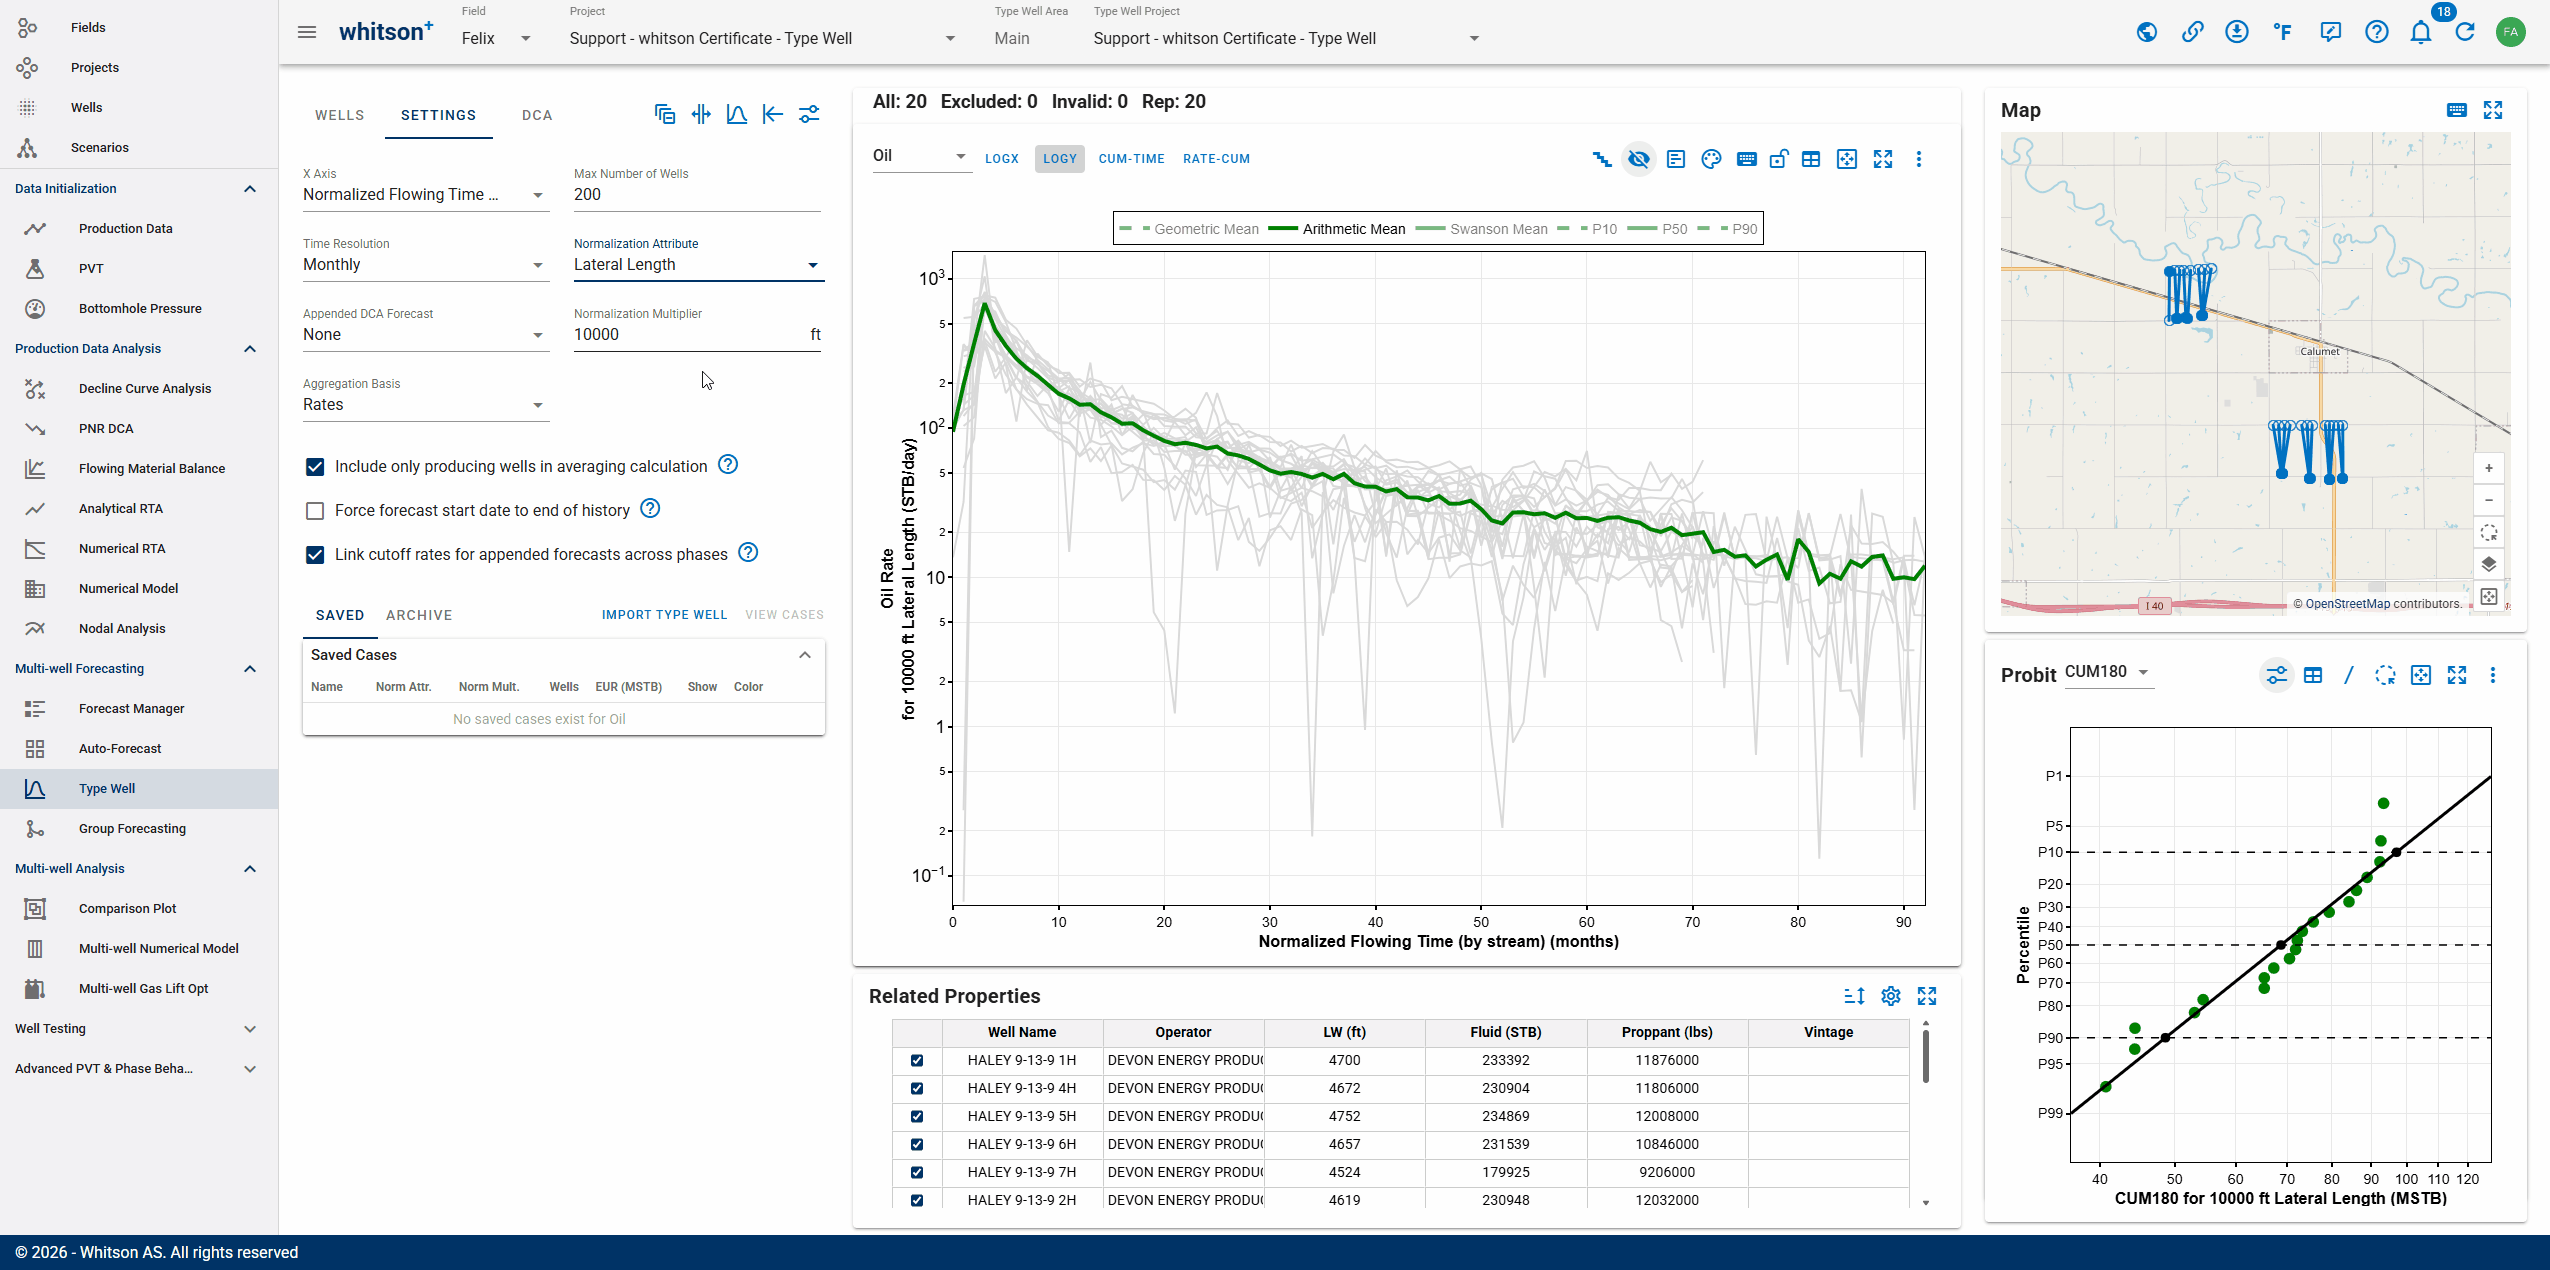Select the CUM-TIME plot view
Screen dimensions: 2550x1270
click(1131, 159)
